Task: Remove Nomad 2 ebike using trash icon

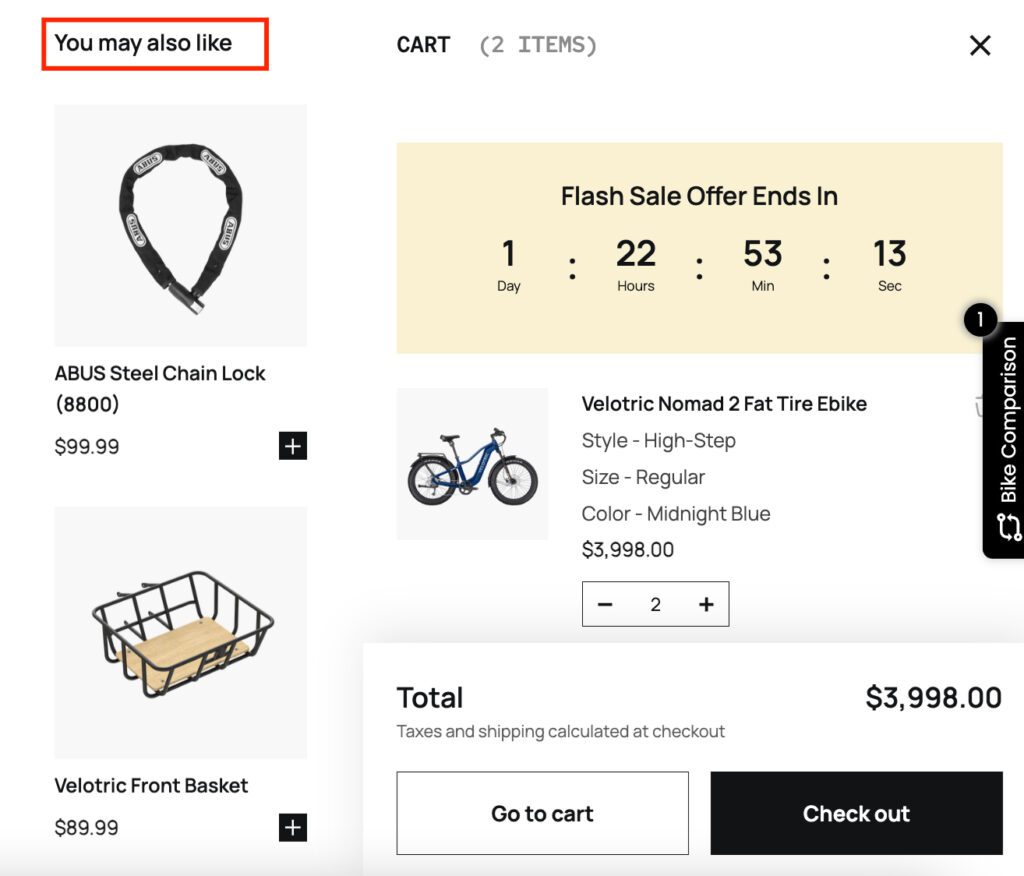Action: [980, 407]
